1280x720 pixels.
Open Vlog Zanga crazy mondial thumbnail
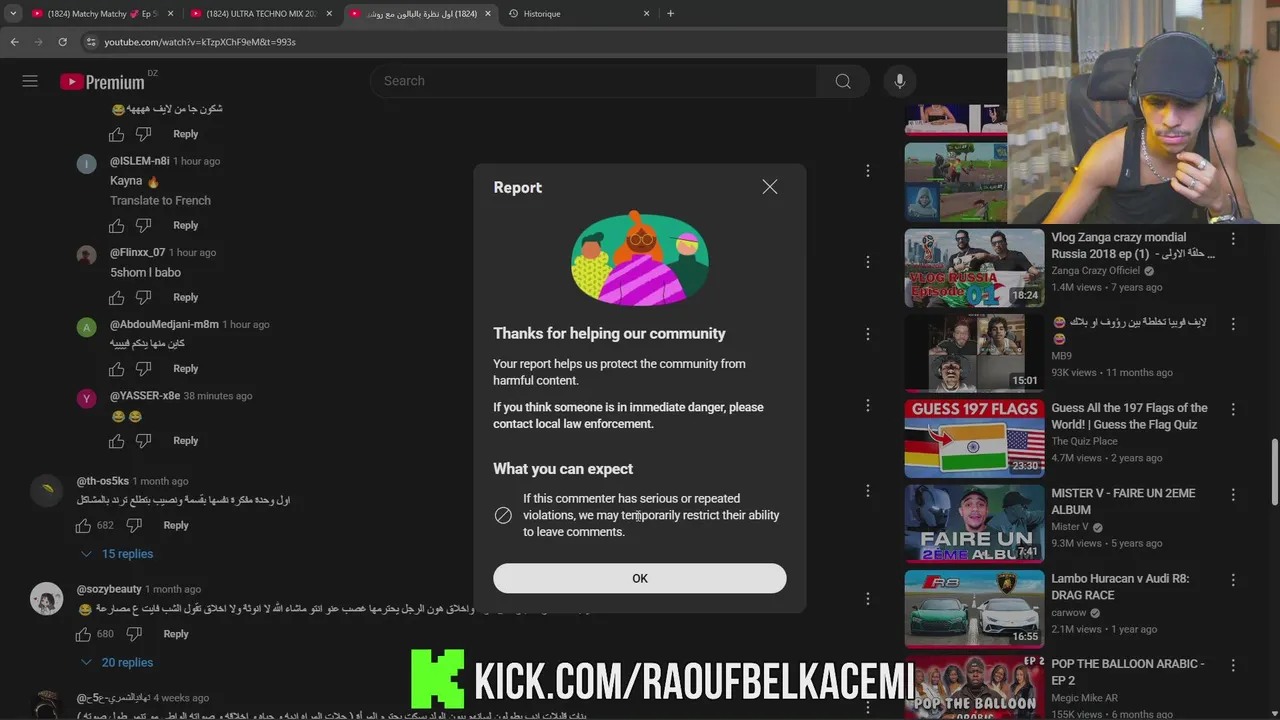point(974,268)
